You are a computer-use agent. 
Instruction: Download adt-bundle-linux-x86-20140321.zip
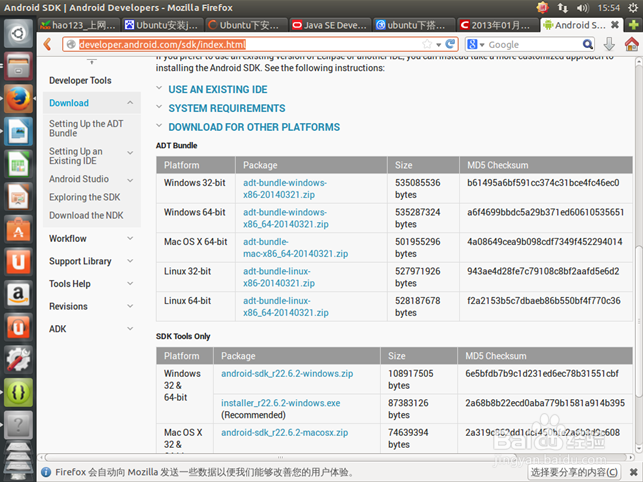click(279, 277)
